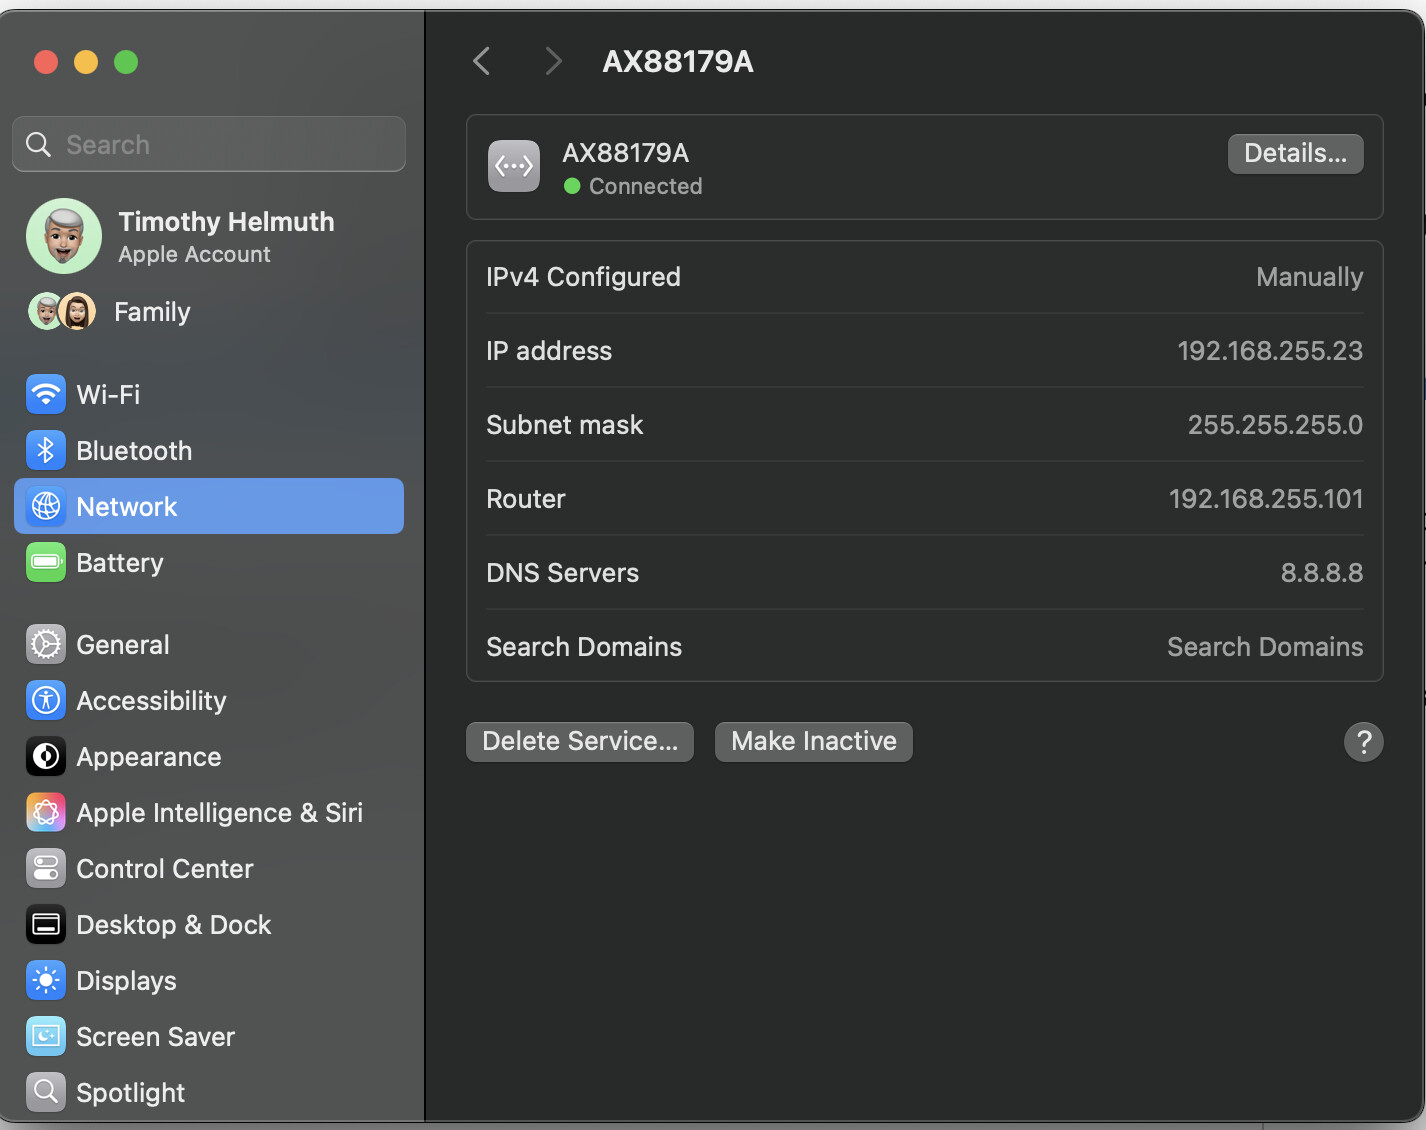
Task: Select General in the sidebar
Action: [209, 644]
